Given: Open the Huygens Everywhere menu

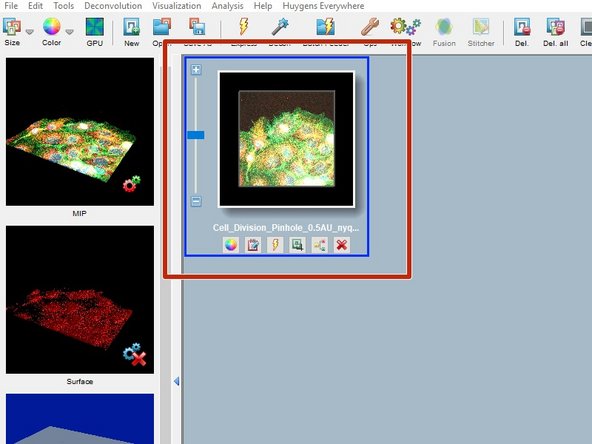Looking at the screenshot, I should coord(323,6).
